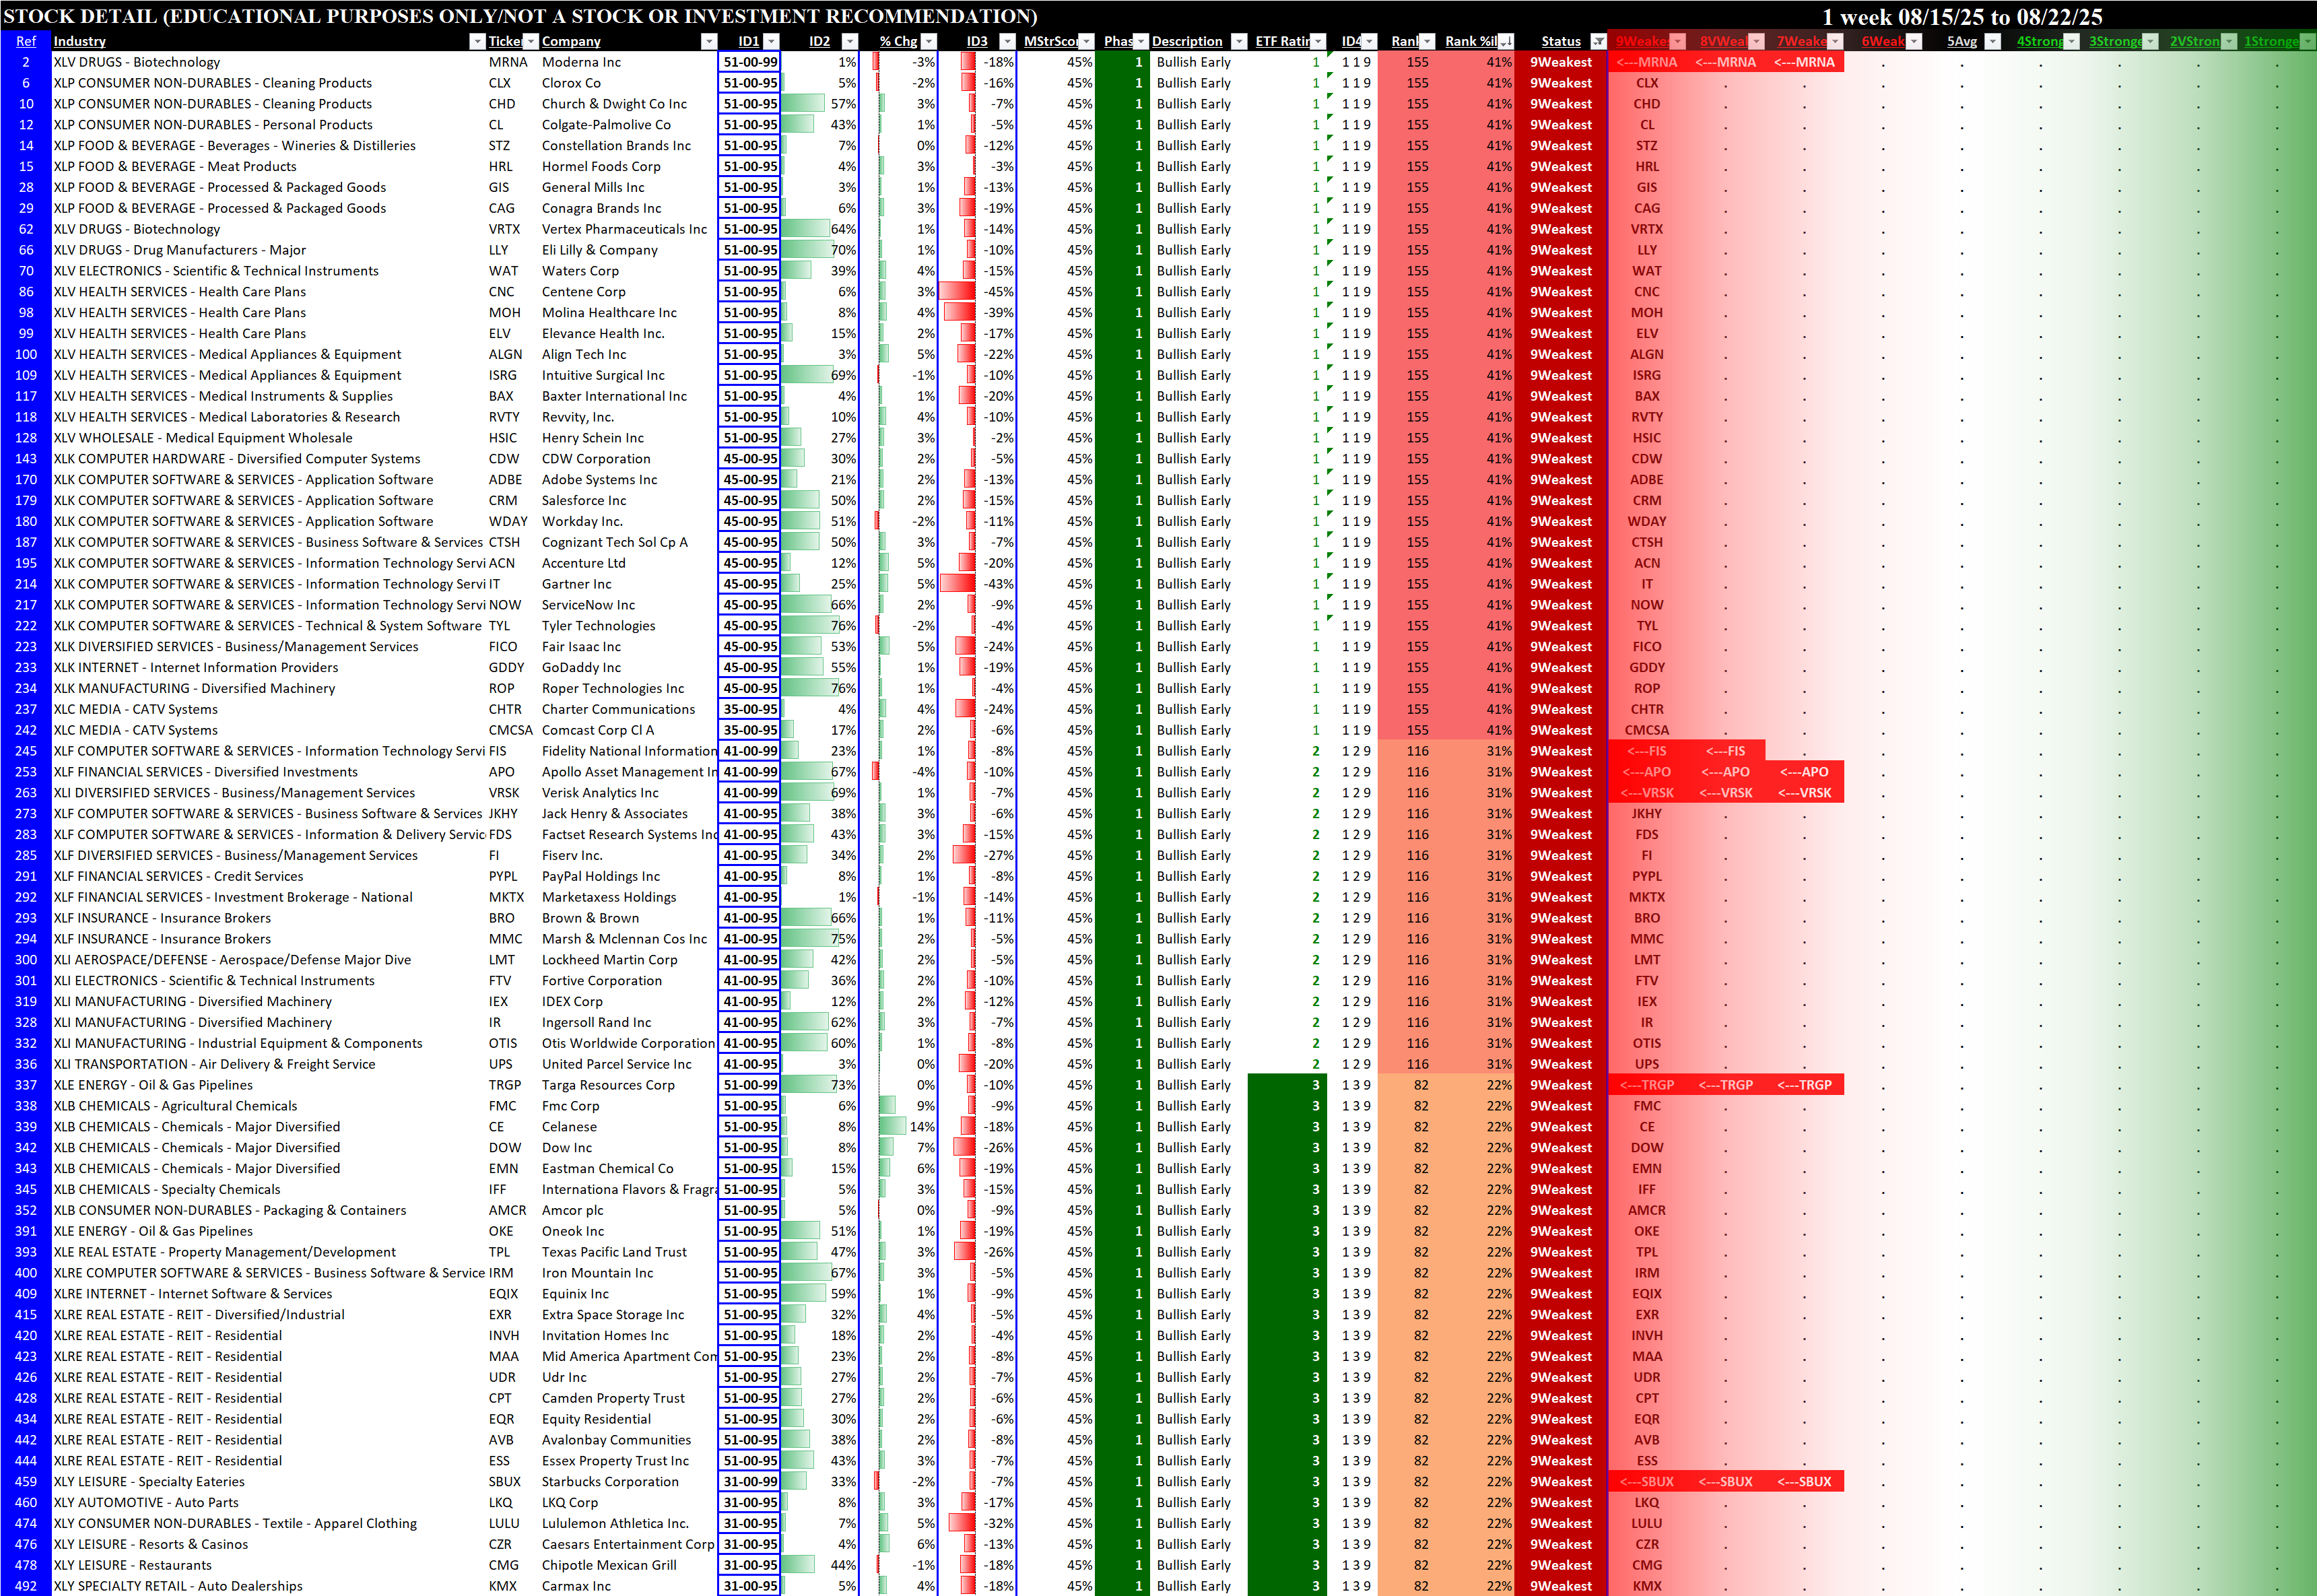
Task: Select the red <---TRGP cell under 9Weakest
Action: pyautogui.click(x=1647, y=1085)
